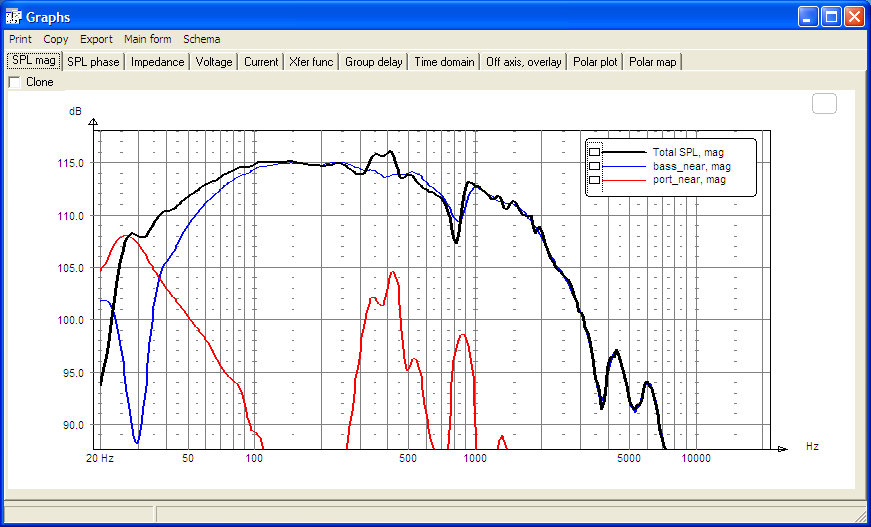Switch to the Xfer func tab
Screen dimensions: 871x527
pos(311,62)
